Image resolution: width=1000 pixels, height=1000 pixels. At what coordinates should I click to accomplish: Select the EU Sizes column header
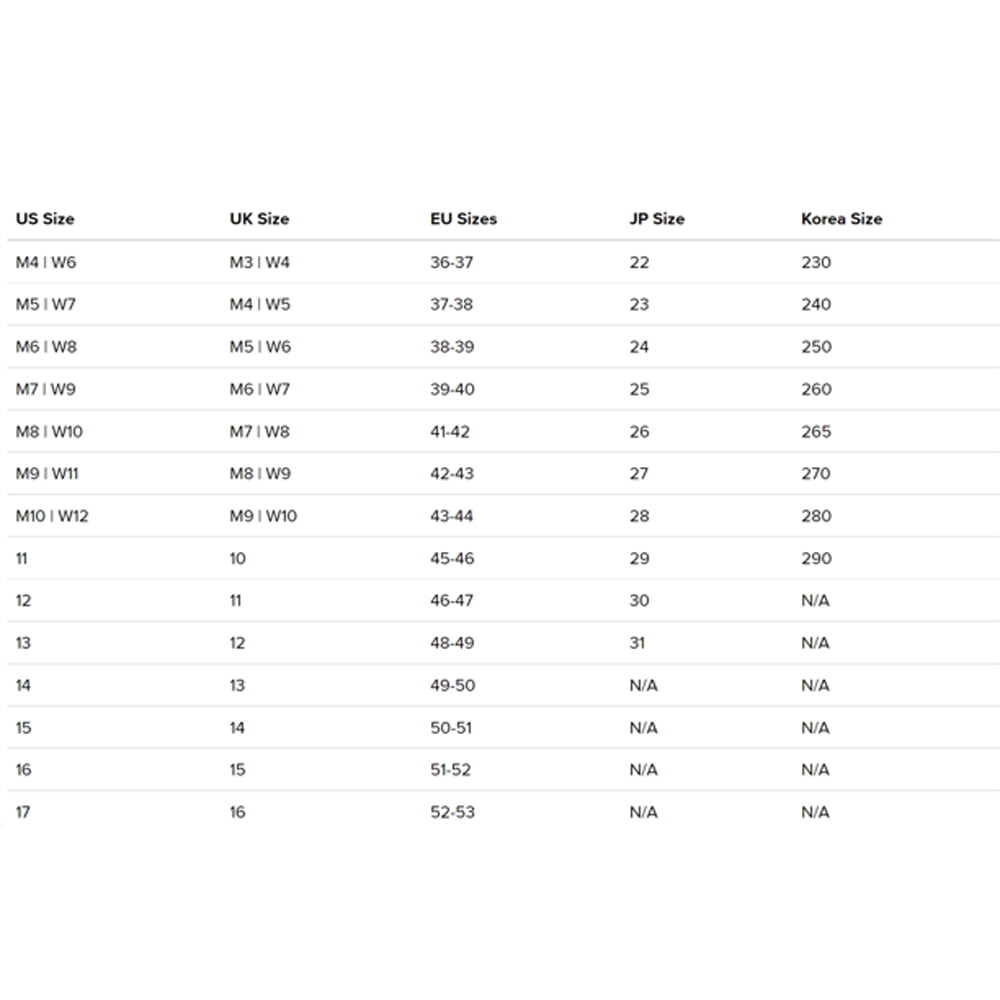coord(463,219)
